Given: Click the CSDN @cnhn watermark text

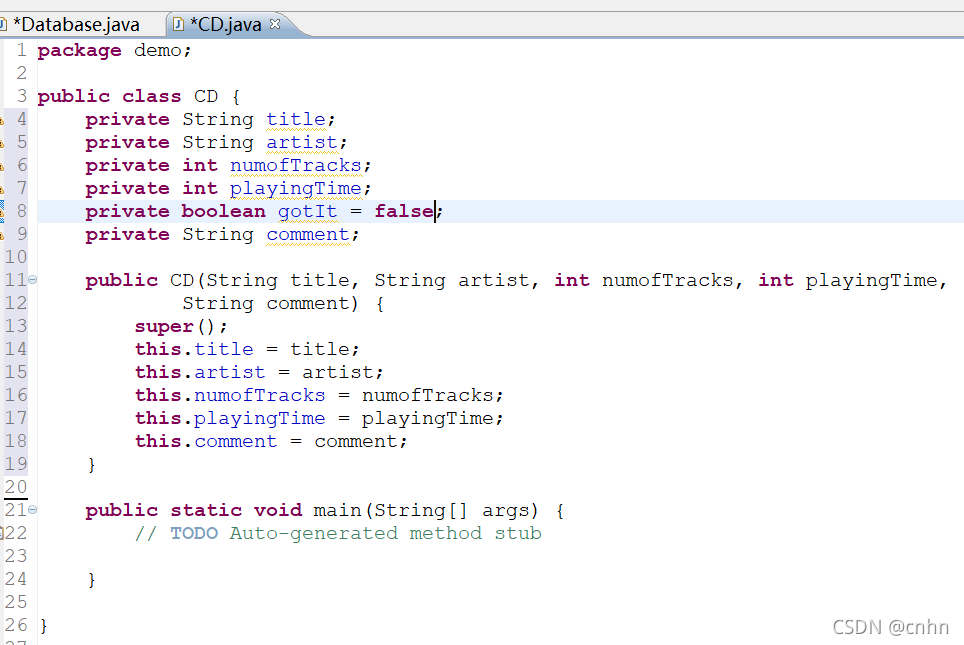Looking at the screenshot, I should 891,627.
